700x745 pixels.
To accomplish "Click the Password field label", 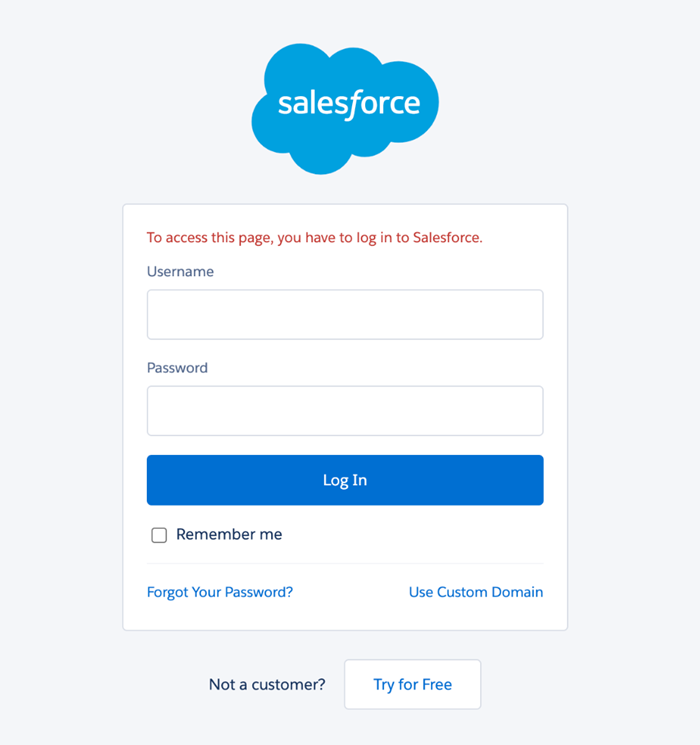I will point(177,368).
